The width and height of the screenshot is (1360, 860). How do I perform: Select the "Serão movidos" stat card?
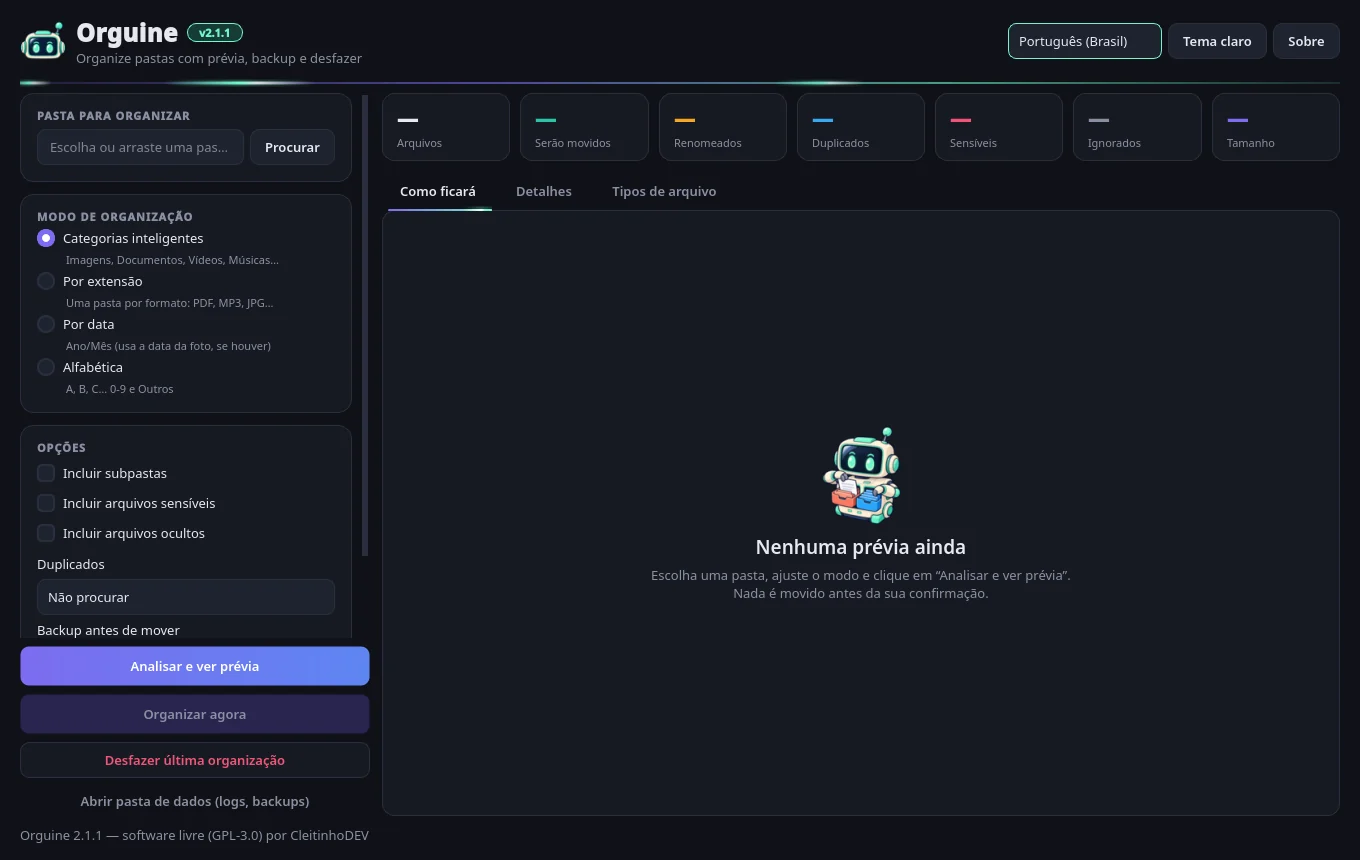[x=584, y=127]
